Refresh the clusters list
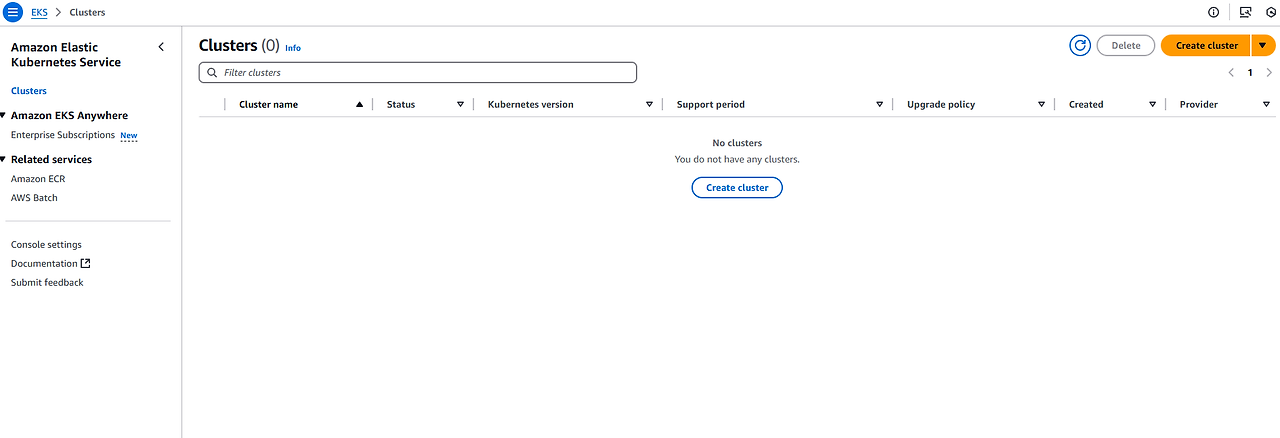Viewport: 1280px width, 438px height. coord(1080,45)
